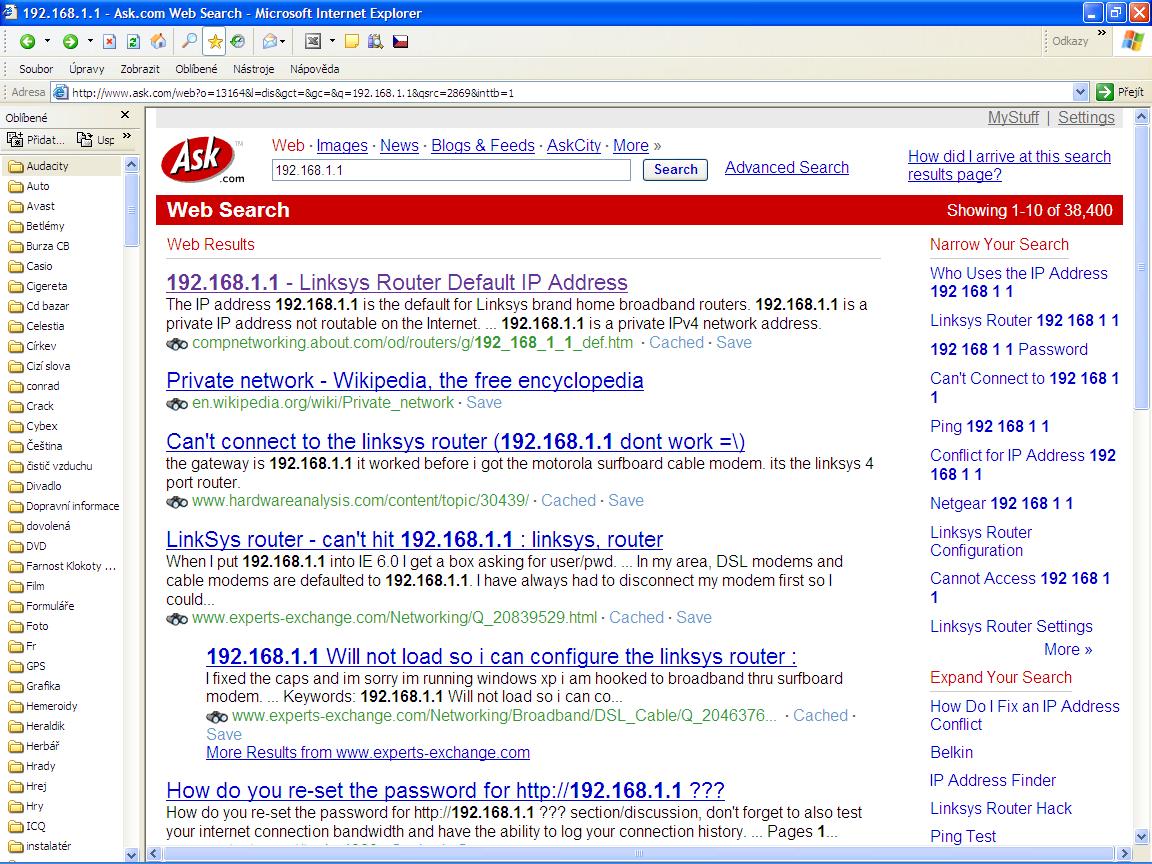Open the Home page icon
The image size is (1152, 864).
158,41
